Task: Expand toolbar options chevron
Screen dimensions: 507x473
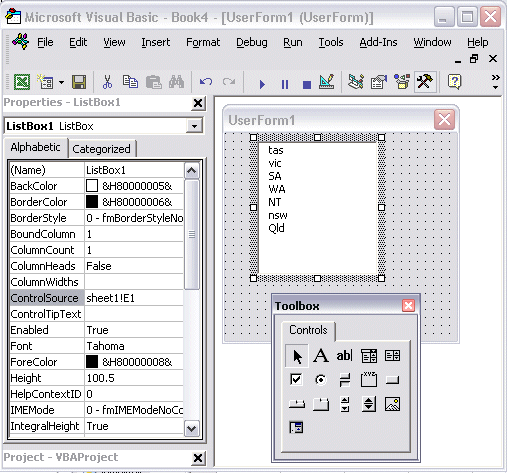Action: [x=496, y=82]
